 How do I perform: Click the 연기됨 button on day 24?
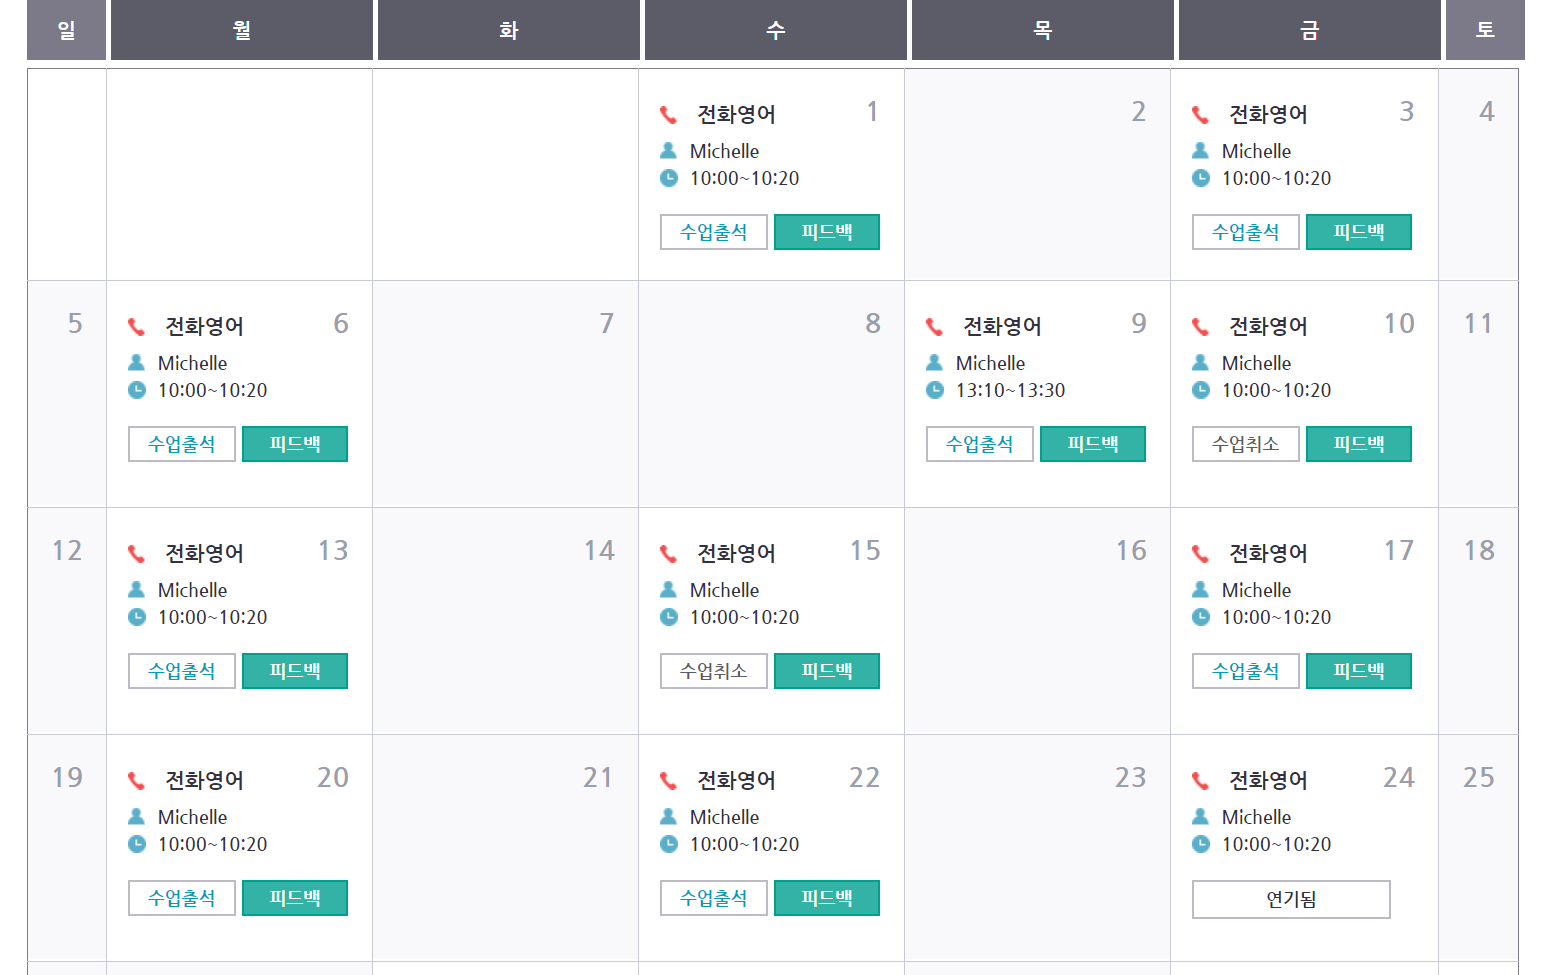tap(1290, 899)
